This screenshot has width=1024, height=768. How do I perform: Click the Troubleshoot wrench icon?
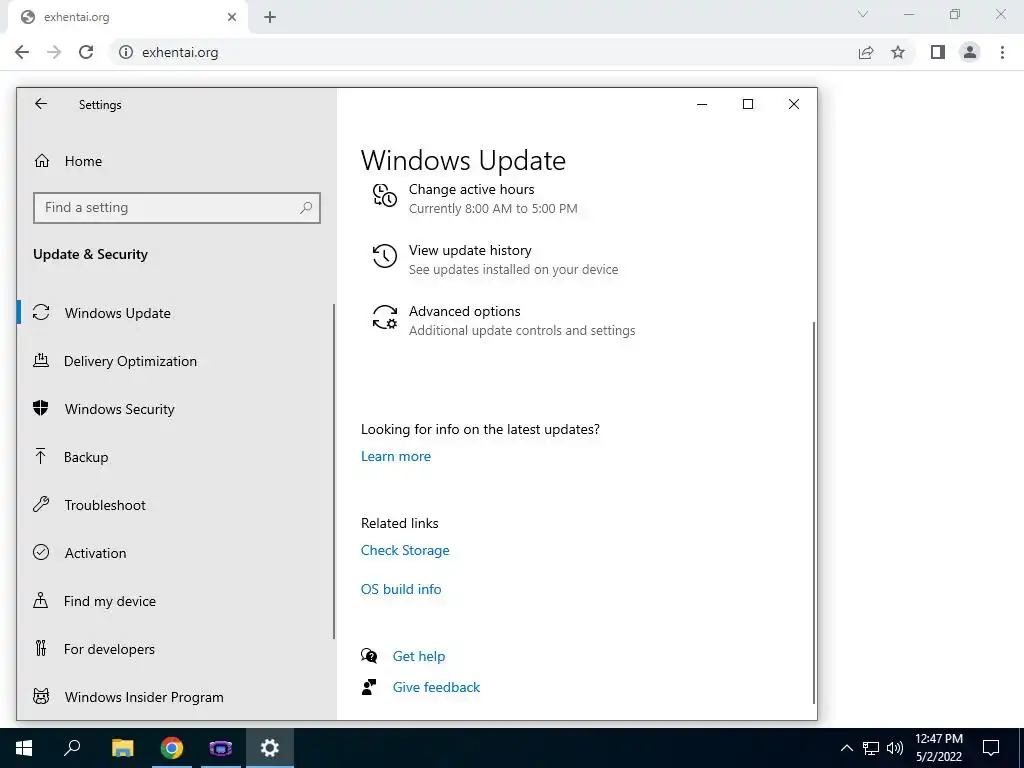coord(41,504)
